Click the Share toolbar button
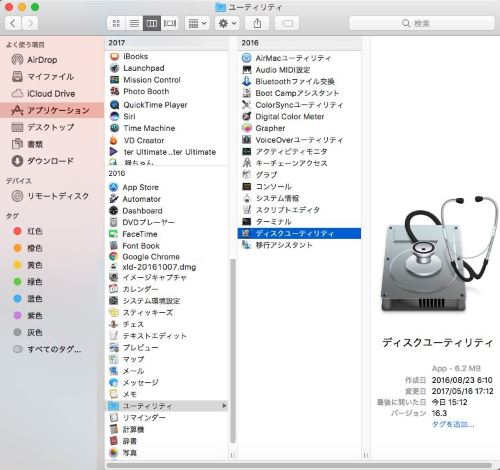The width and height of the screenshot is (500, 470). (257, 23)
